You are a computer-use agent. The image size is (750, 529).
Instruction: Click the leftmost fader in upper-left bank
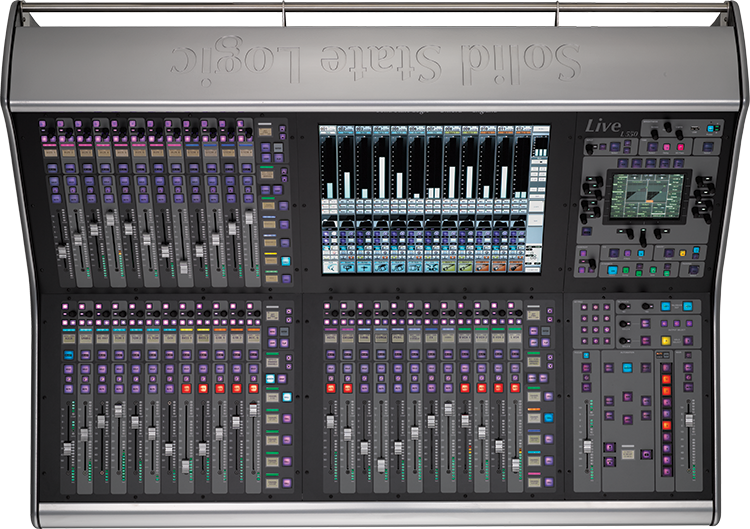(61, 250)
